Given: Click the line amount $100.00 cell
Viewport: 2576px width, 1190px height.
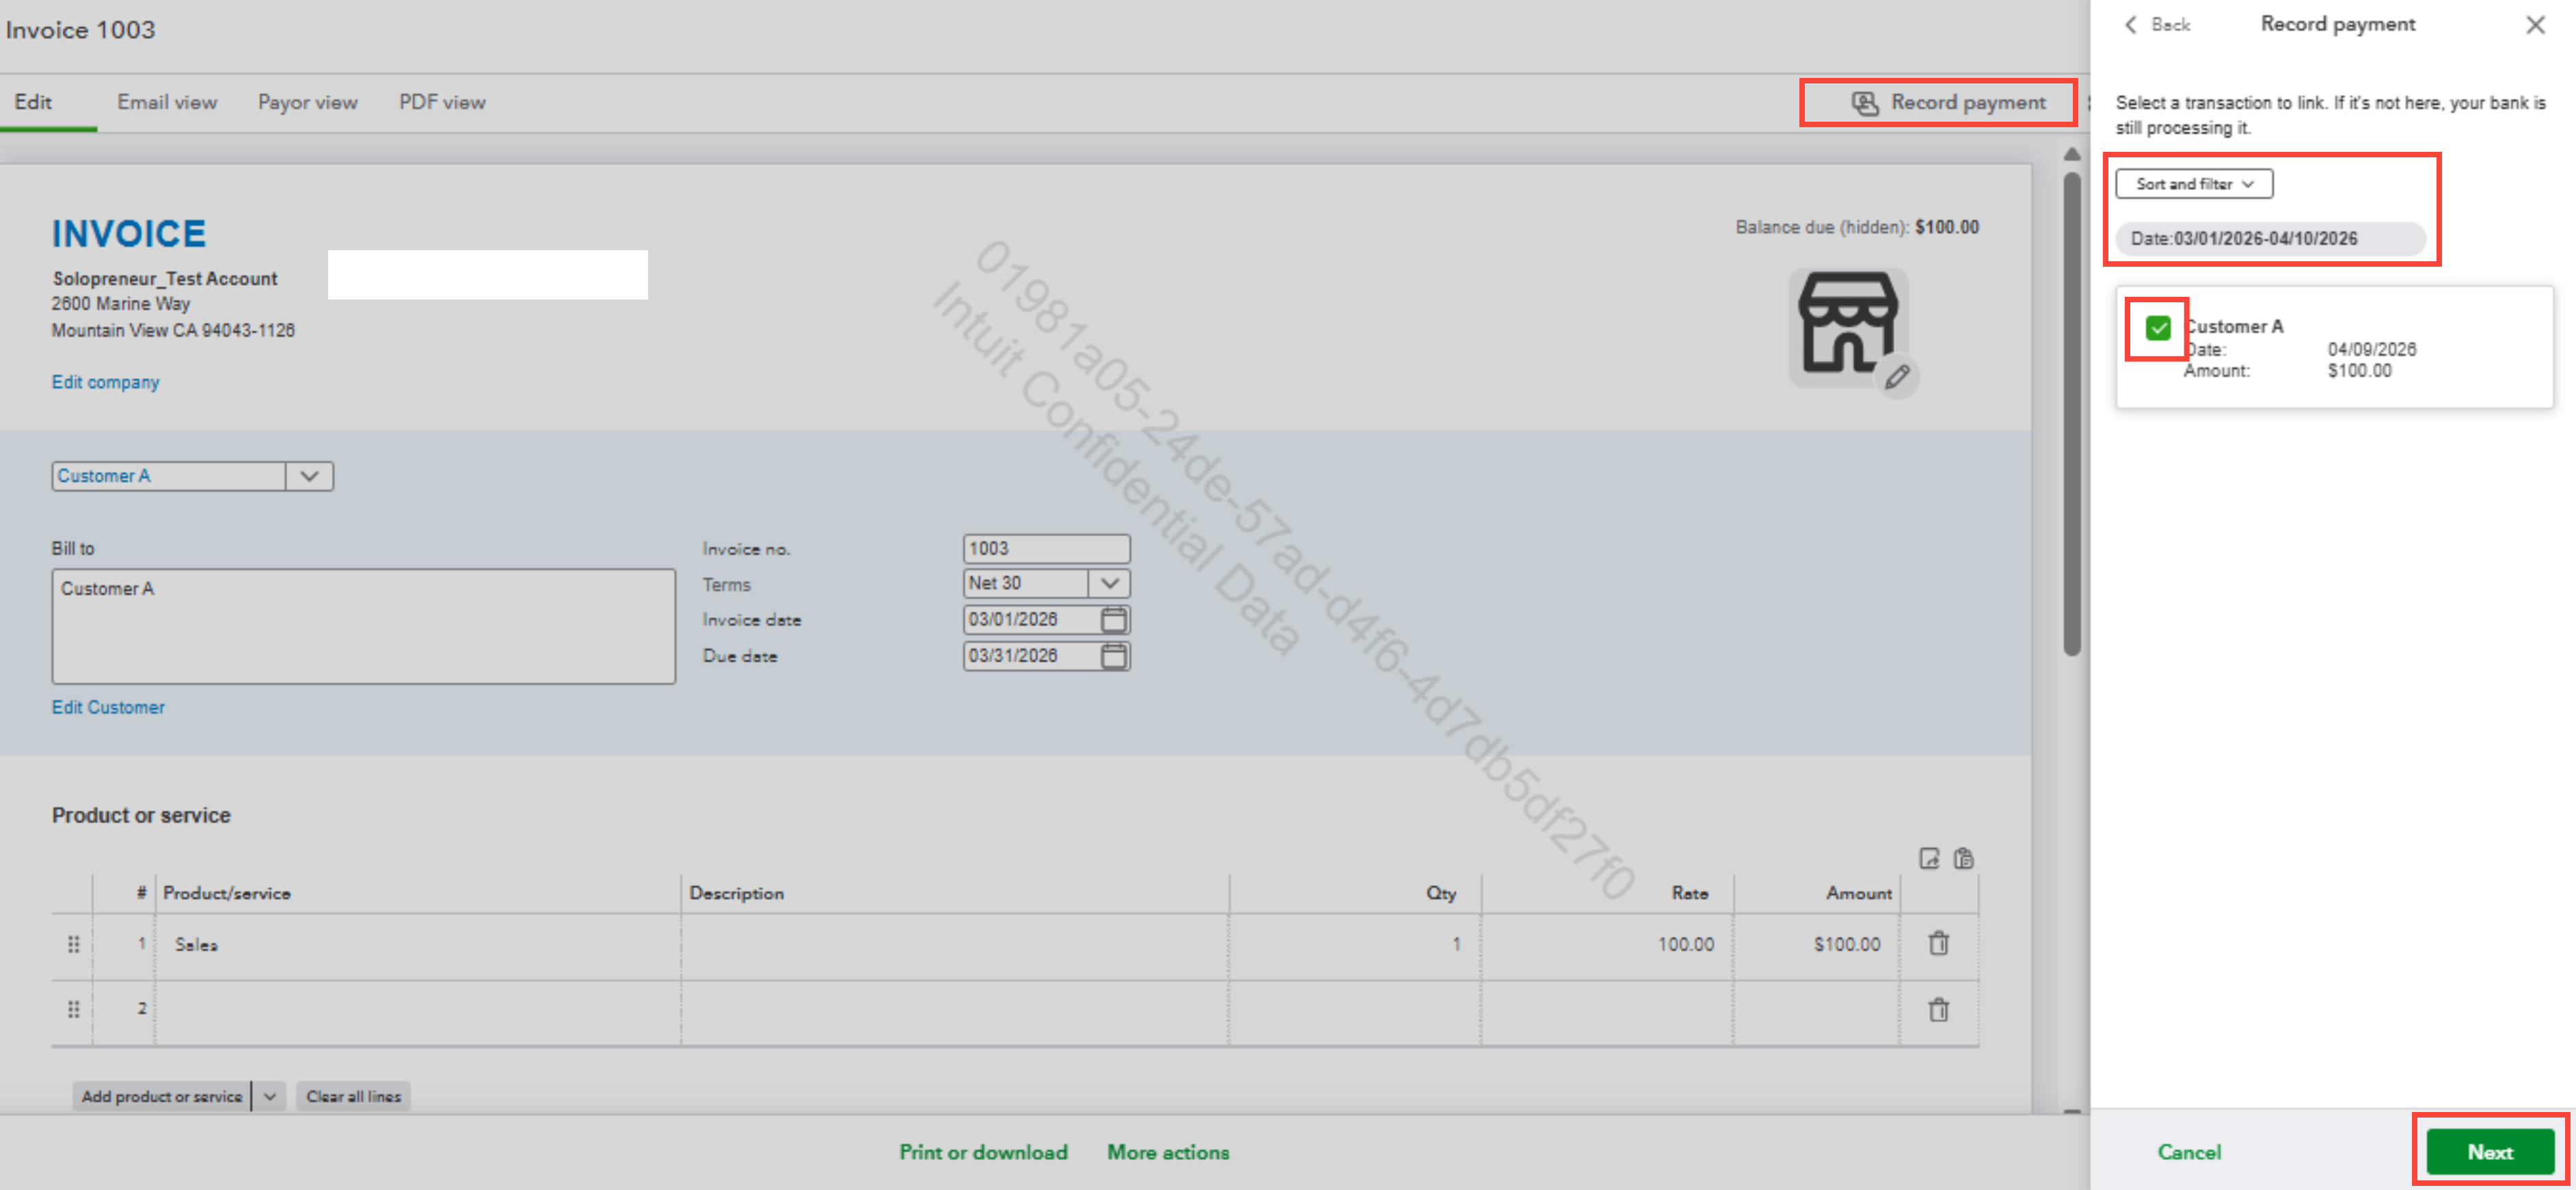Looking at the screenshot, I should [1816, 945].
